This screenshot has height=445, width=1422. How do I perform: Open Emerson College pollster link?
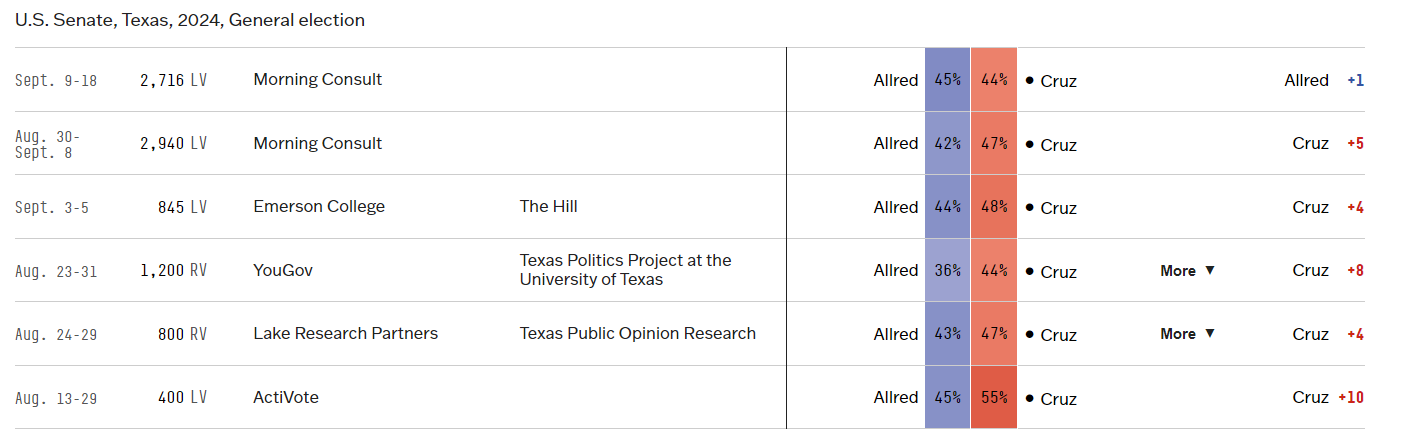coord(319,207)
